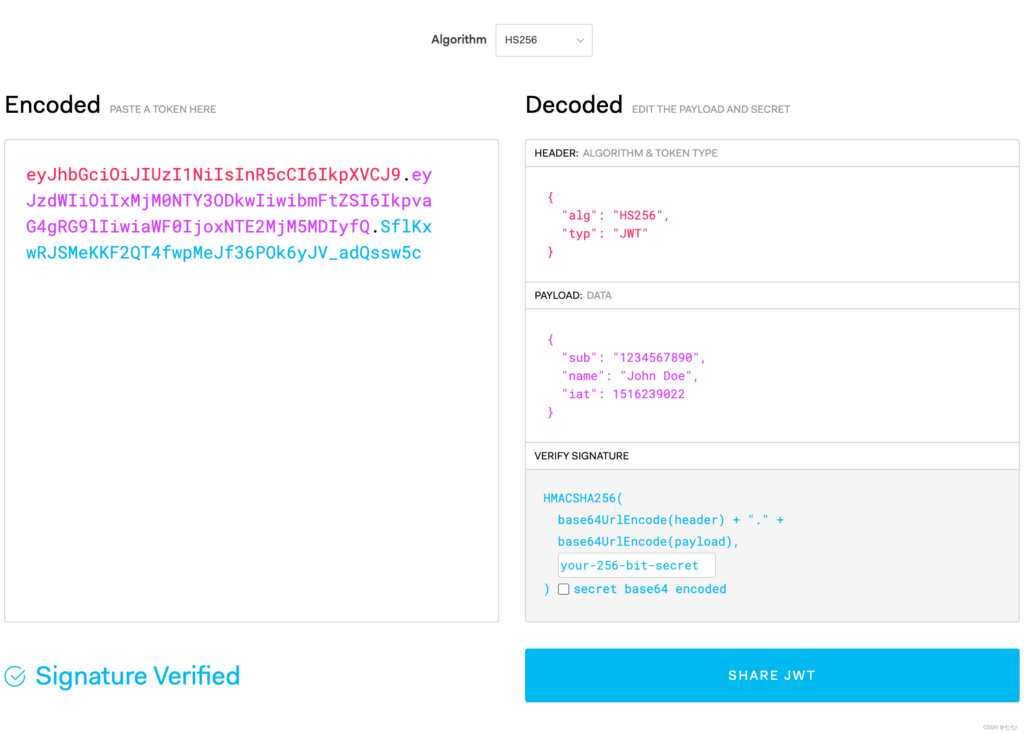Click the PAYLOAD: DATA section label
Screen dimensions: 1024x734
tap(573, 295)
